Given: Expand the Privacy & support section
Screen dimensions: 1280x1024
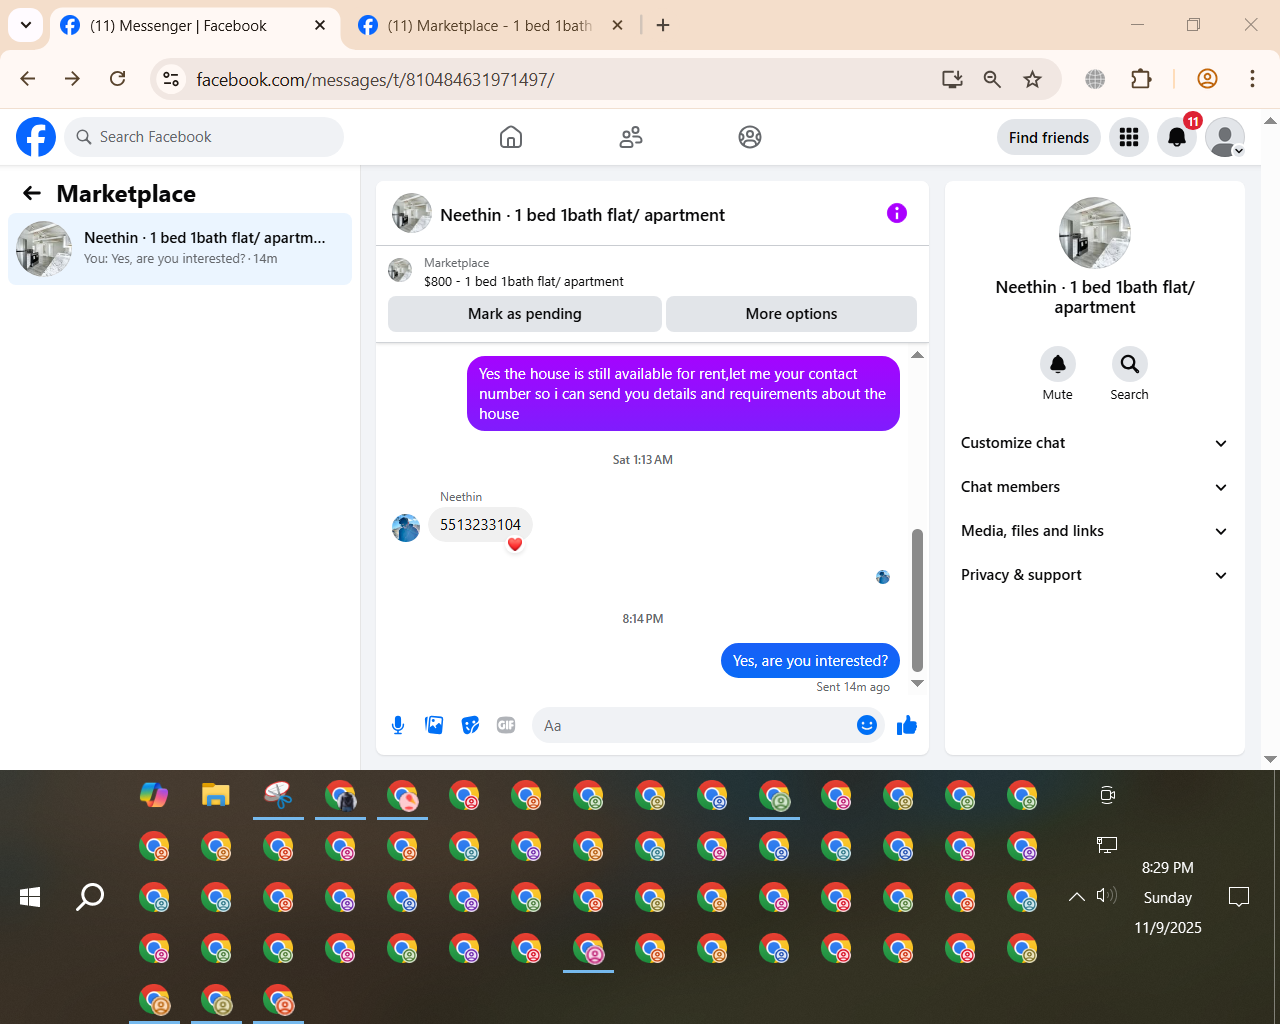Looking at the screenshot, I should coord(1095,575).
